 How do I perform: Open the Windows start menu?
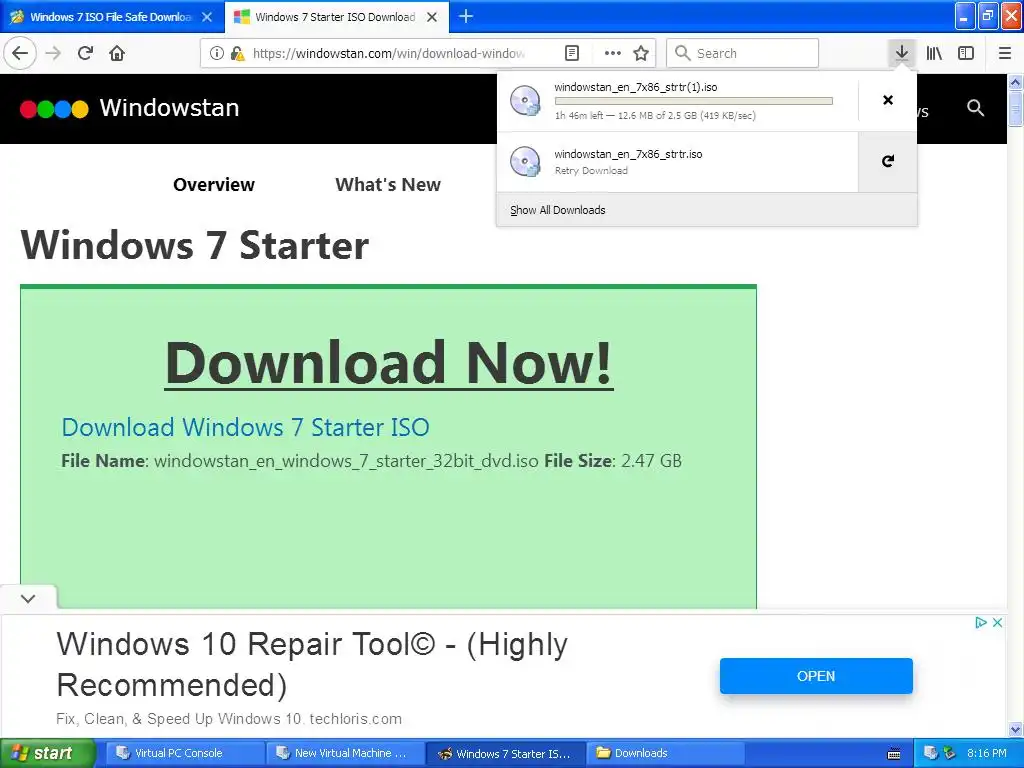[46, 753]
